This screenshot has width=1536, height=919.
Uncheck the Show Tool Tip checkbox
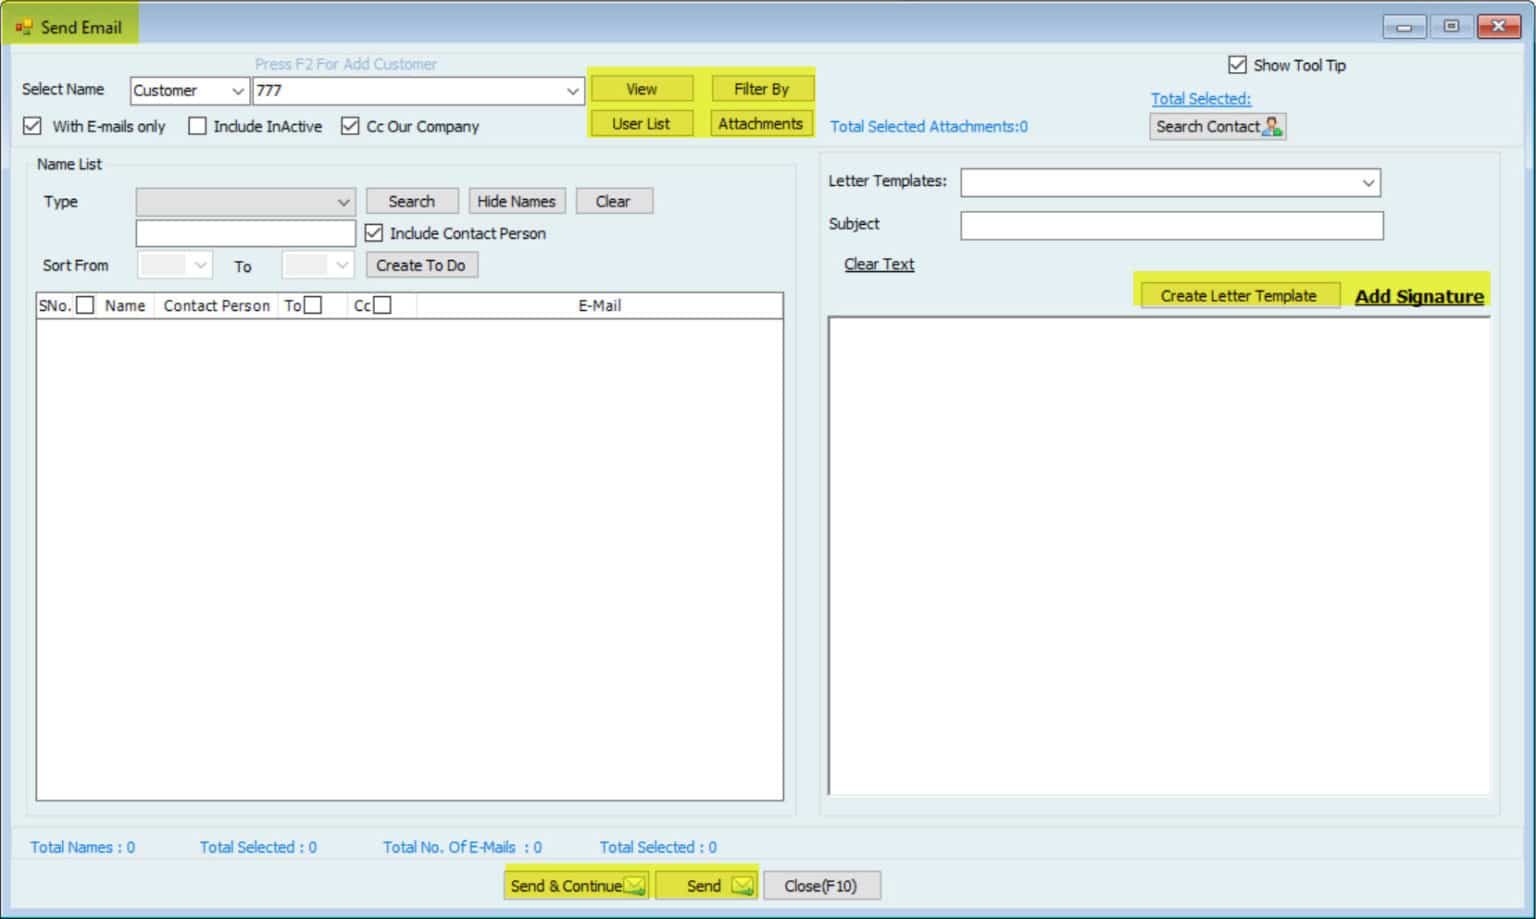1237,65
